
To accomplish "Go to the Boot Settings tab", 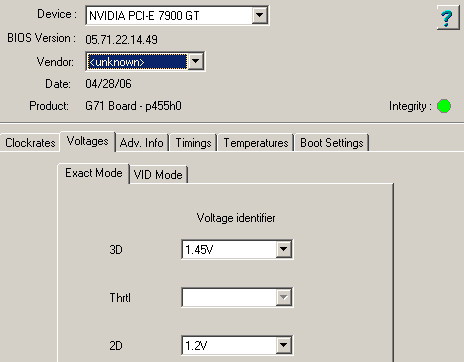I will click(x=332, y=143).
